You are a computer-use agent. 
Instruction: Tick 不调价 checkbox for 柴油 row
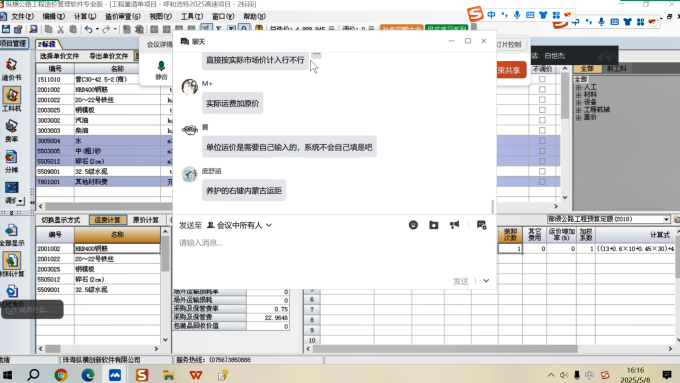(x=542, y=130)
